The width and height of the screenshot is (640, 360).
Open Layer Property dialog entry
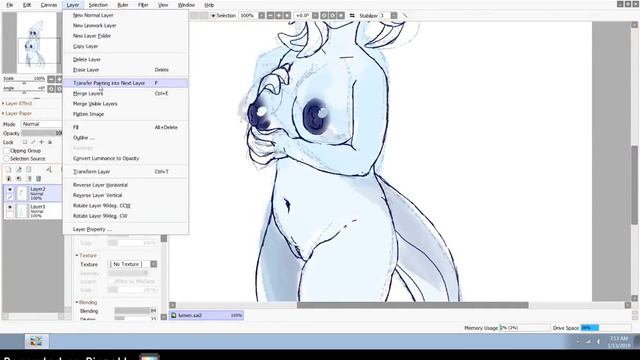(x=125, y=229)
